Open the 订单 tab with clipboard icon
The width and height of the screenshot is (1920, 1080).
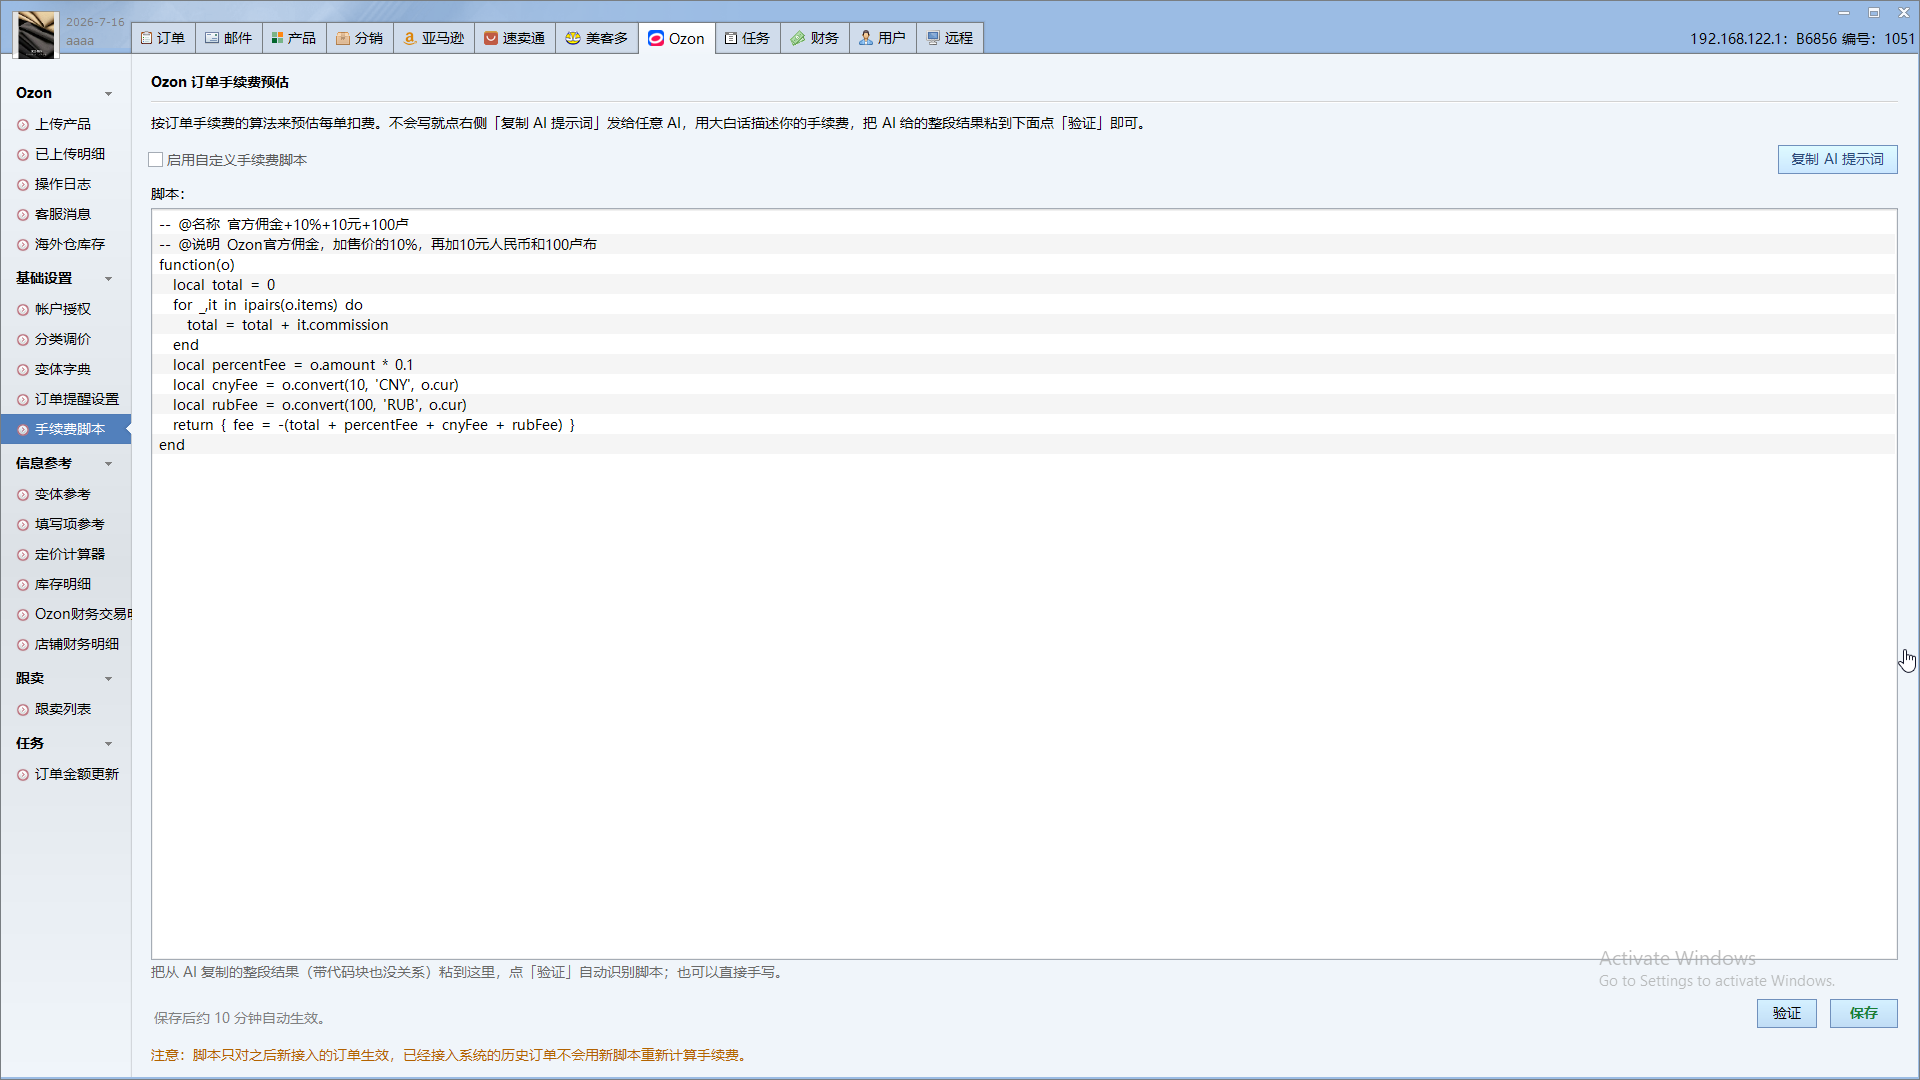click(164, 38)
